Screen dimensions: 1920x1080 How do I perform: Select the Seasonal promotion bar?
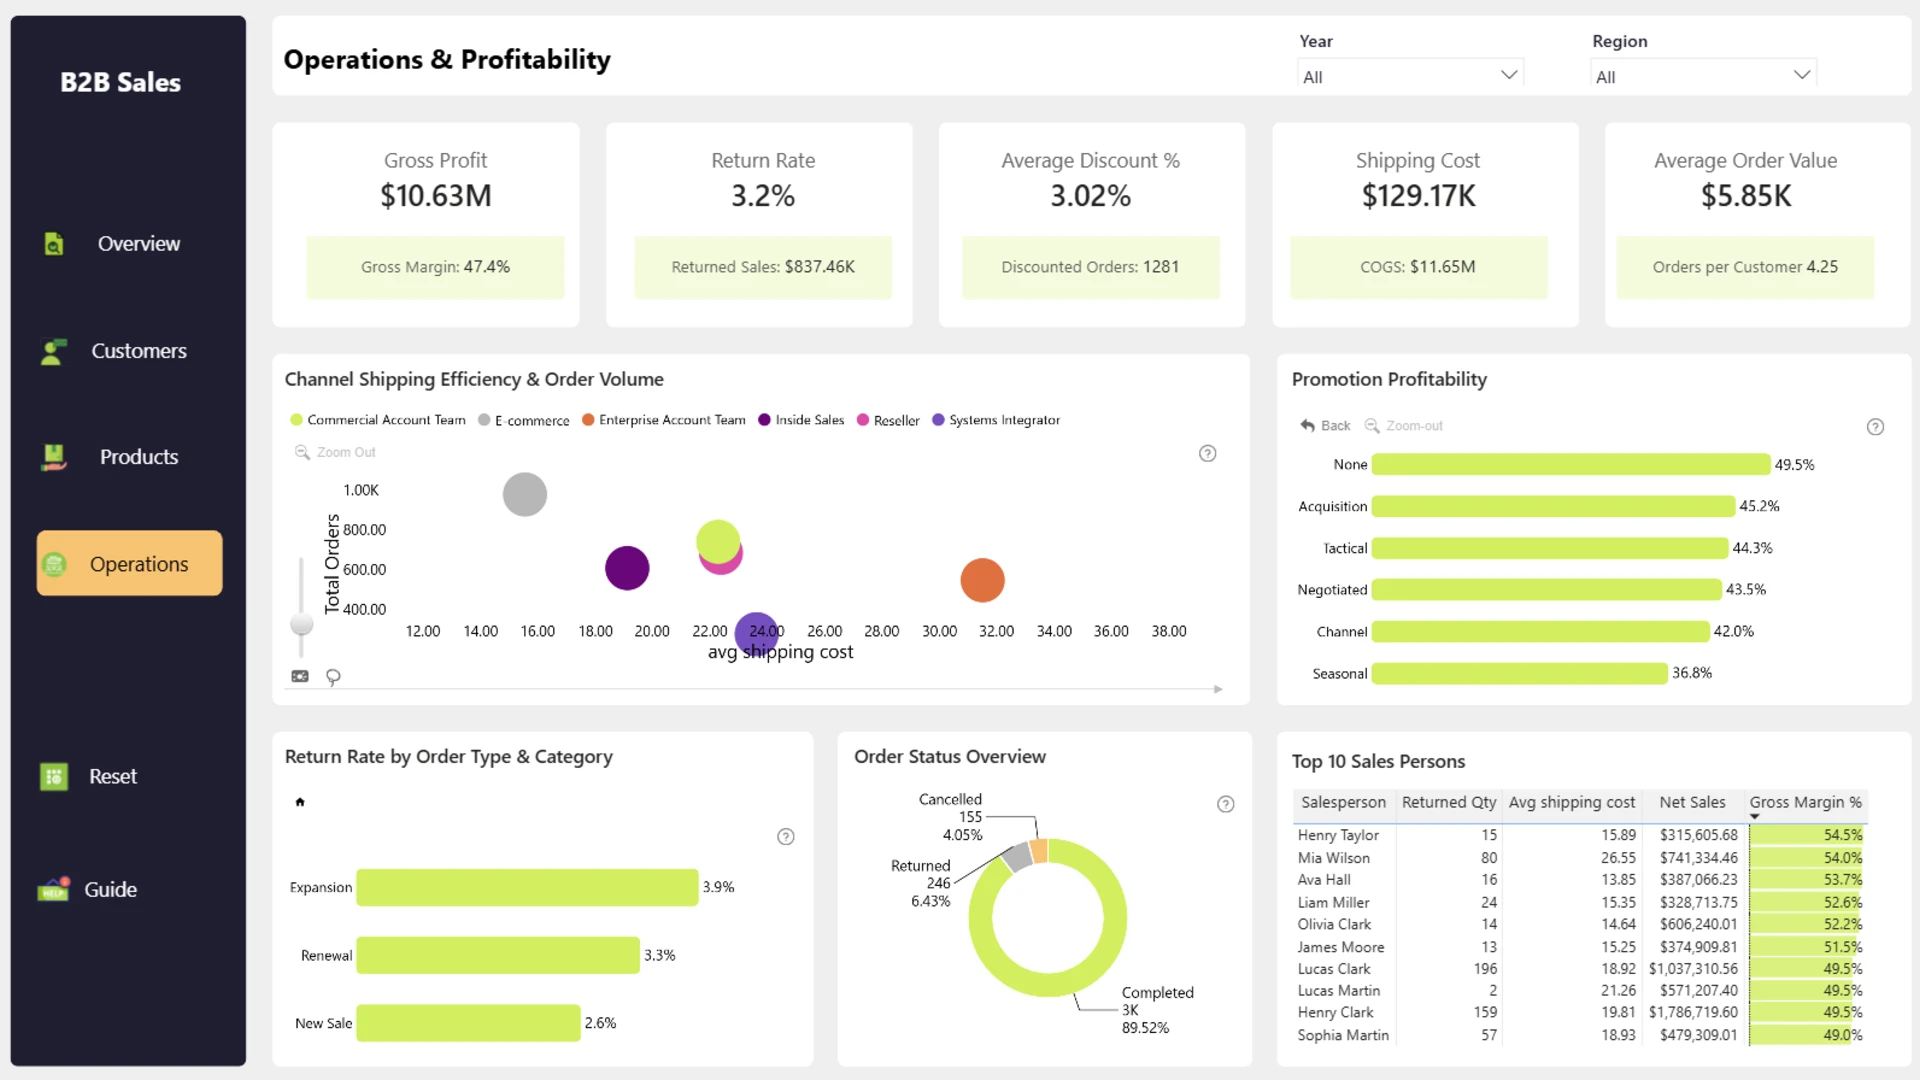coord(1520,674)
